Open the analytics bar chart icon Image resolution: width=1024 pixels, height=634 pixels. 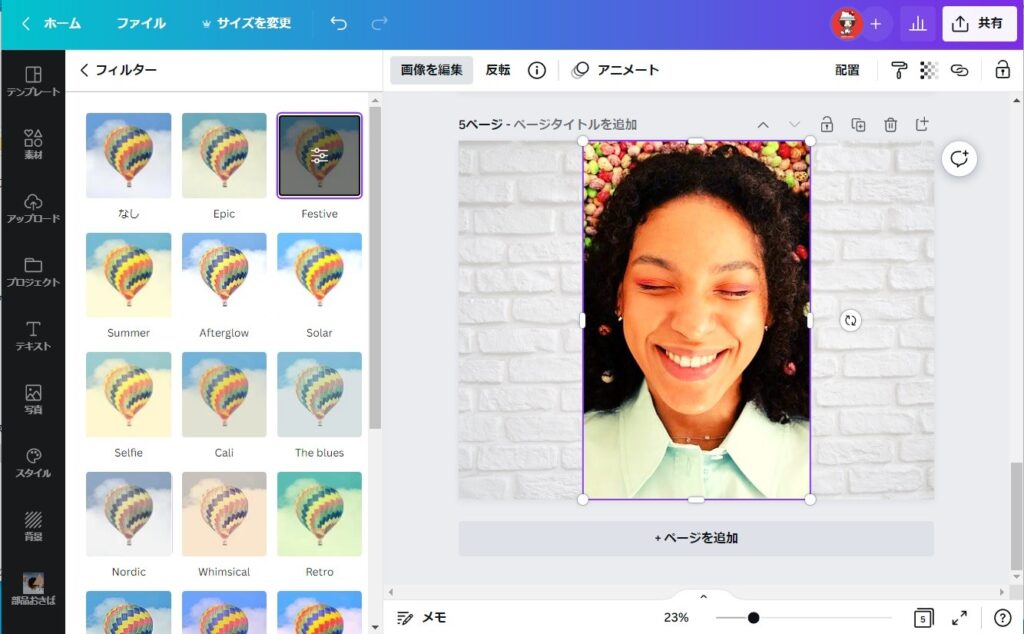pos(918,24)
